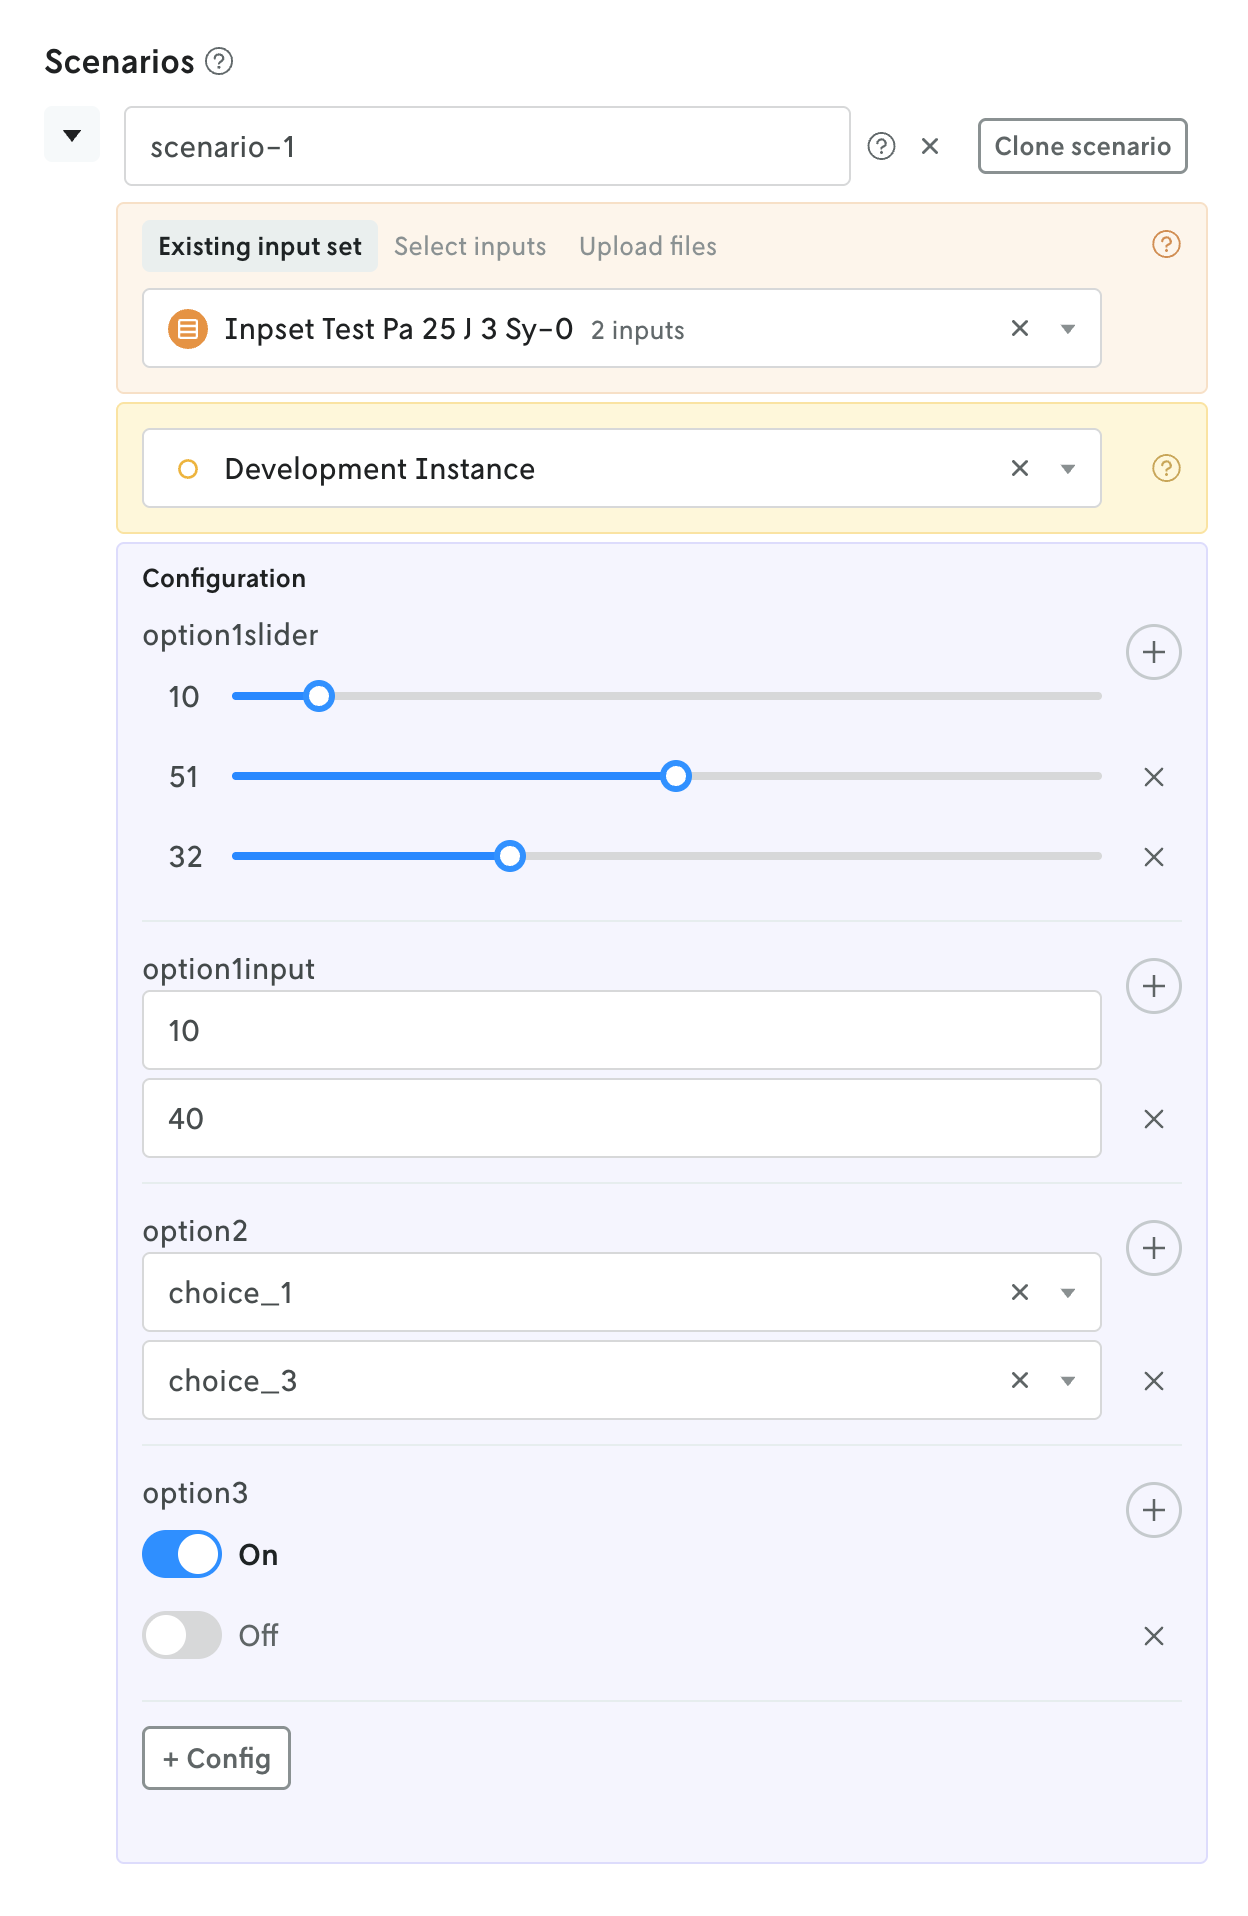Screen dimensions: 1248x1916
Task: Turn off the option3 On toggle
Action: 182,1555
